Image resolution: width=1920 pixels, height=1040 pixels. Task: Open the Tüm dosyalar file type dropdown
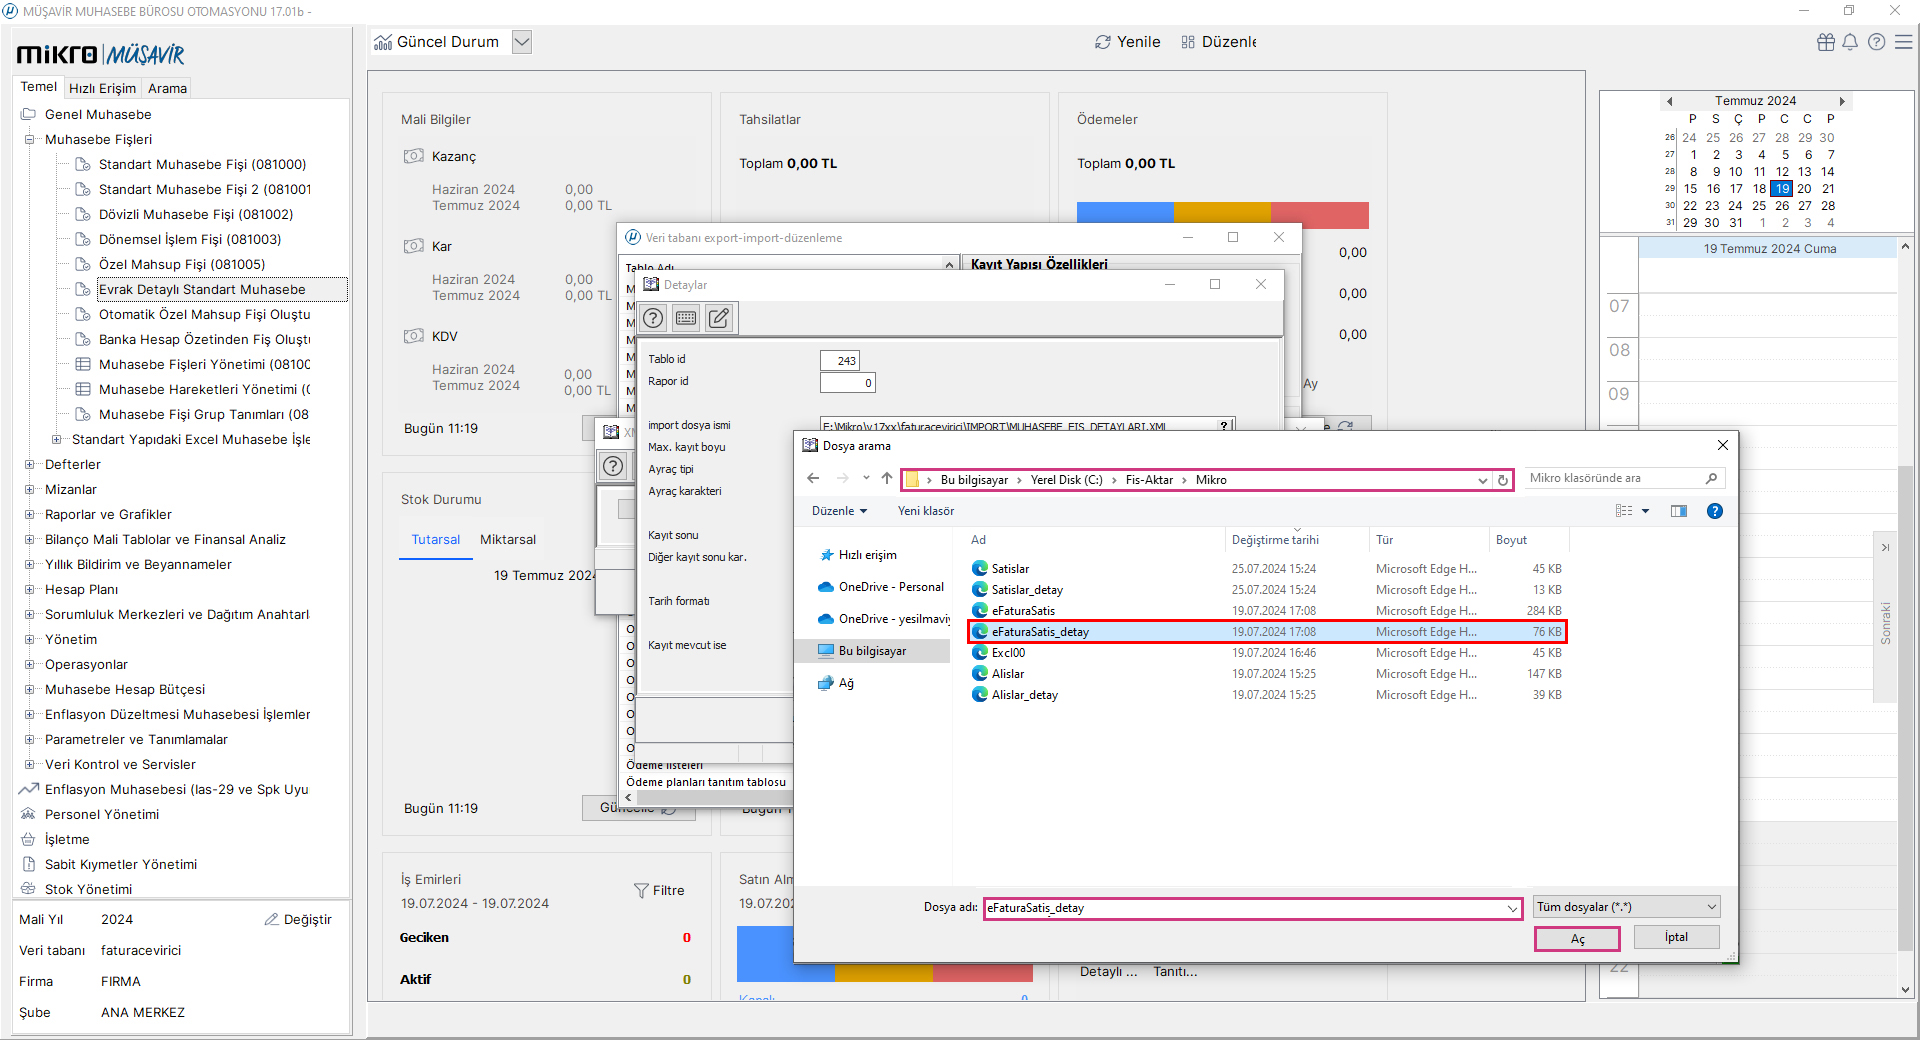pos(1626,907)
